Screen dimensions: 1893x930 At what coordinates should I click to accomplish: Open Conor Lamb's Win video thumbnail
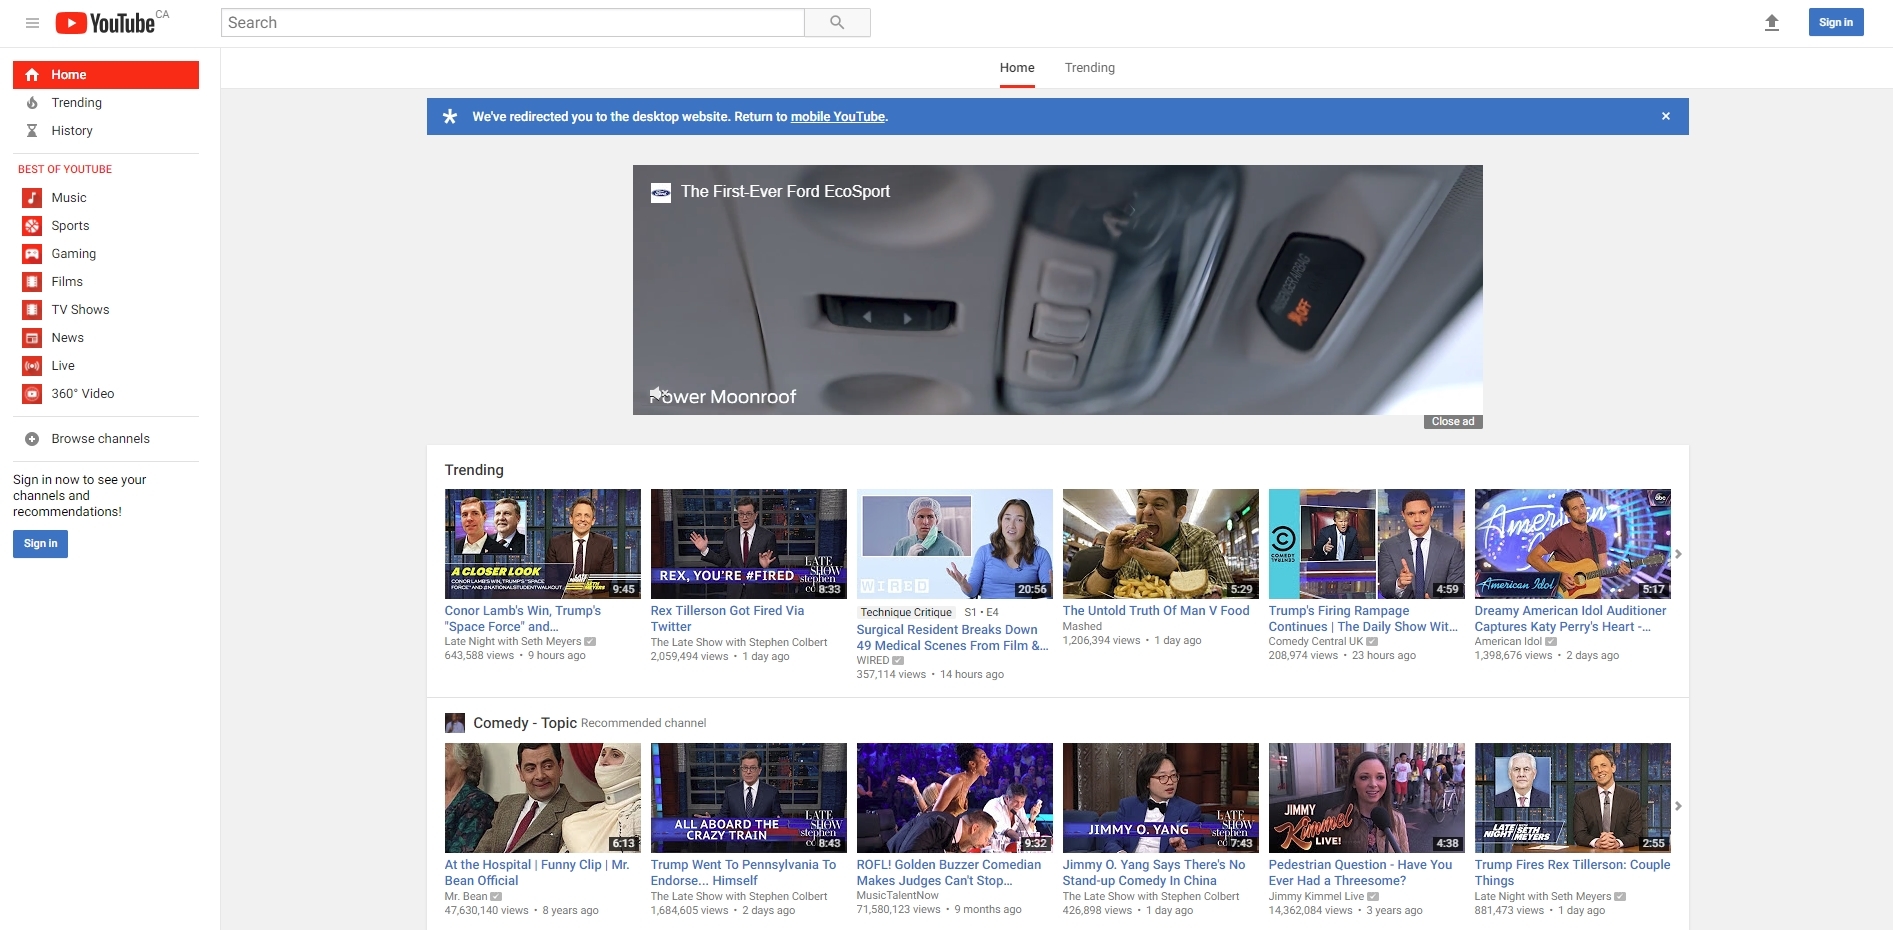[543, 544]
